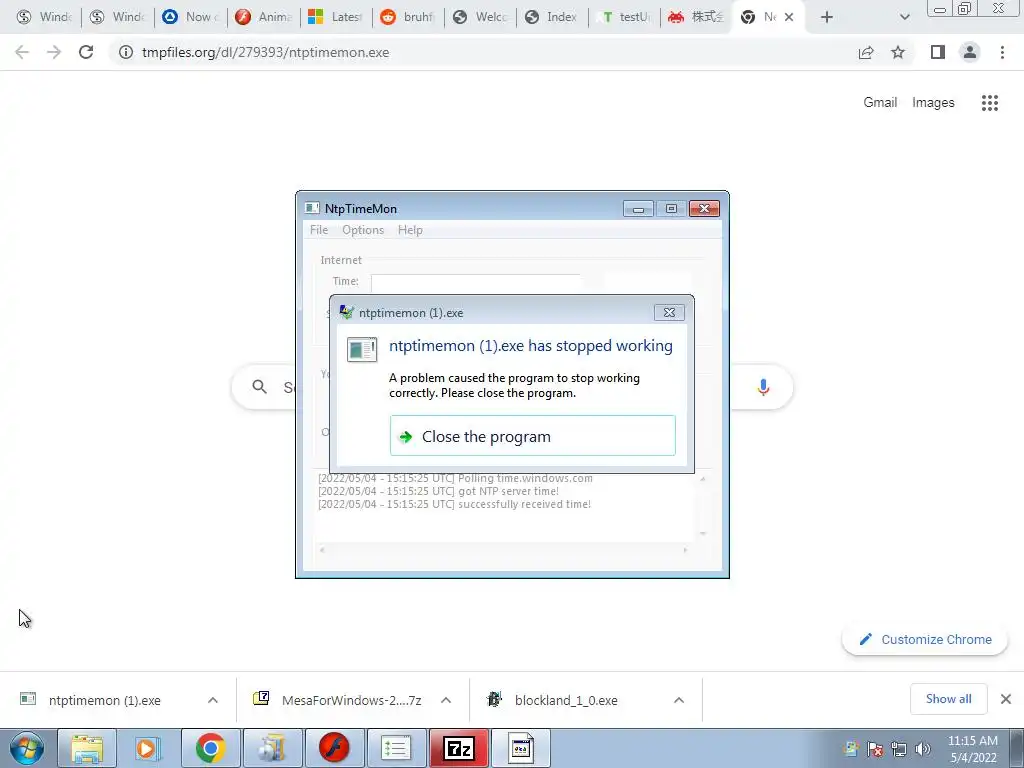Expand the tab search dropdown

coord(904,17)
